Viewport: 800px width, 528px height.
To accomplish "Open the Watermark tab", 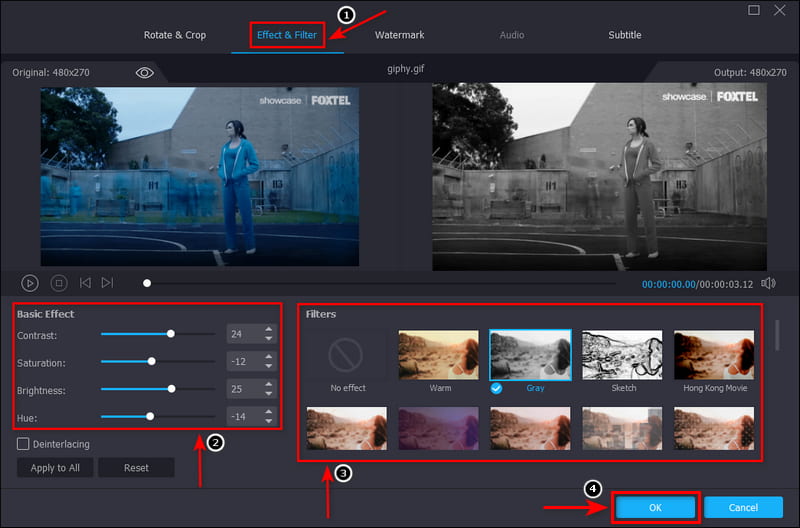I will (x=399, y=35).
